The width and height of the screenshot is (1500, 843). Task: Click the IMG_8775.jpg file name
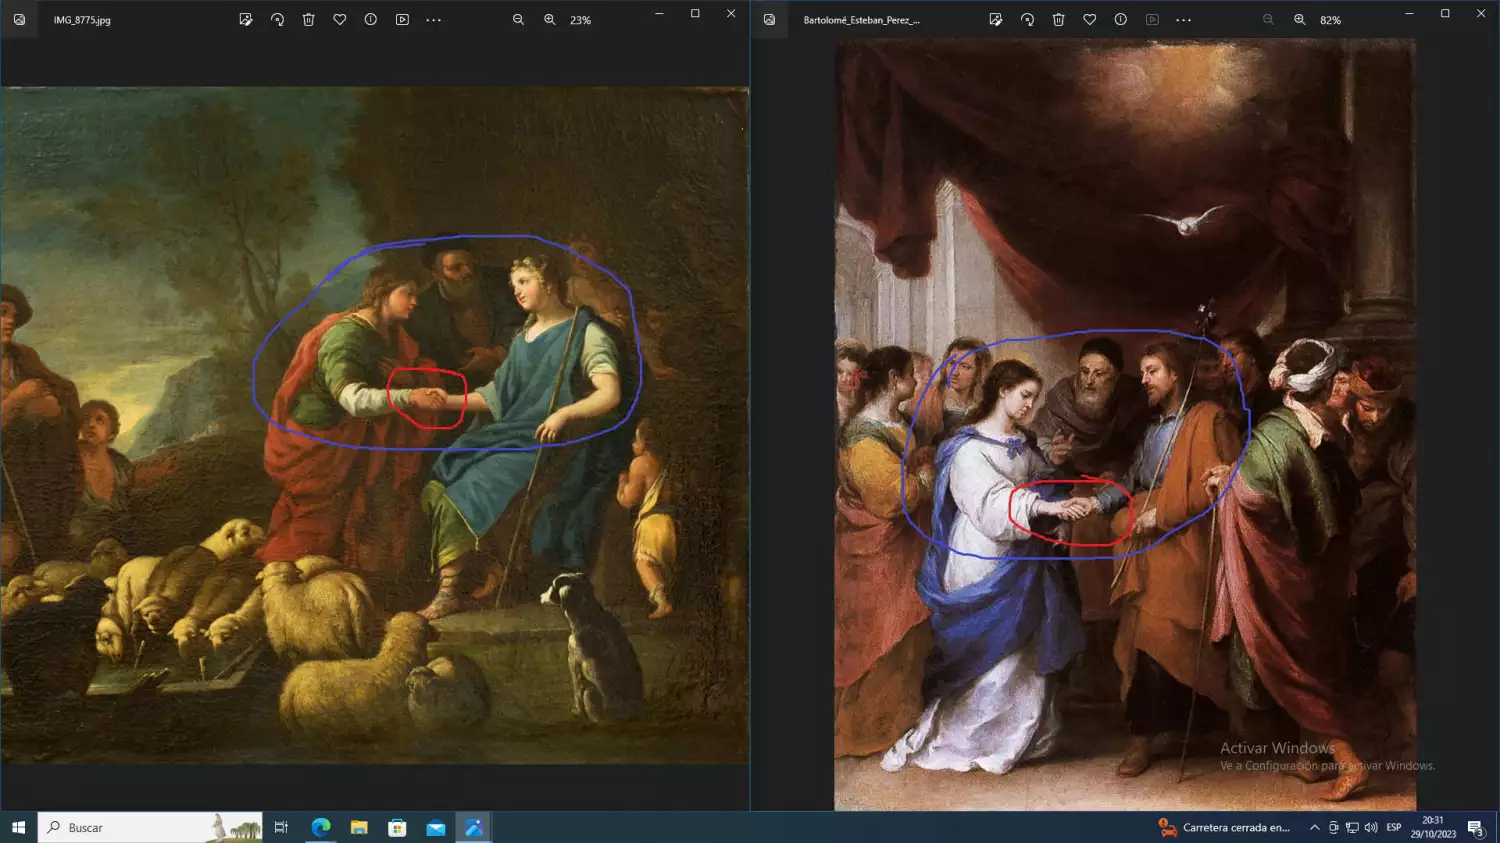[x=82, y=20]
